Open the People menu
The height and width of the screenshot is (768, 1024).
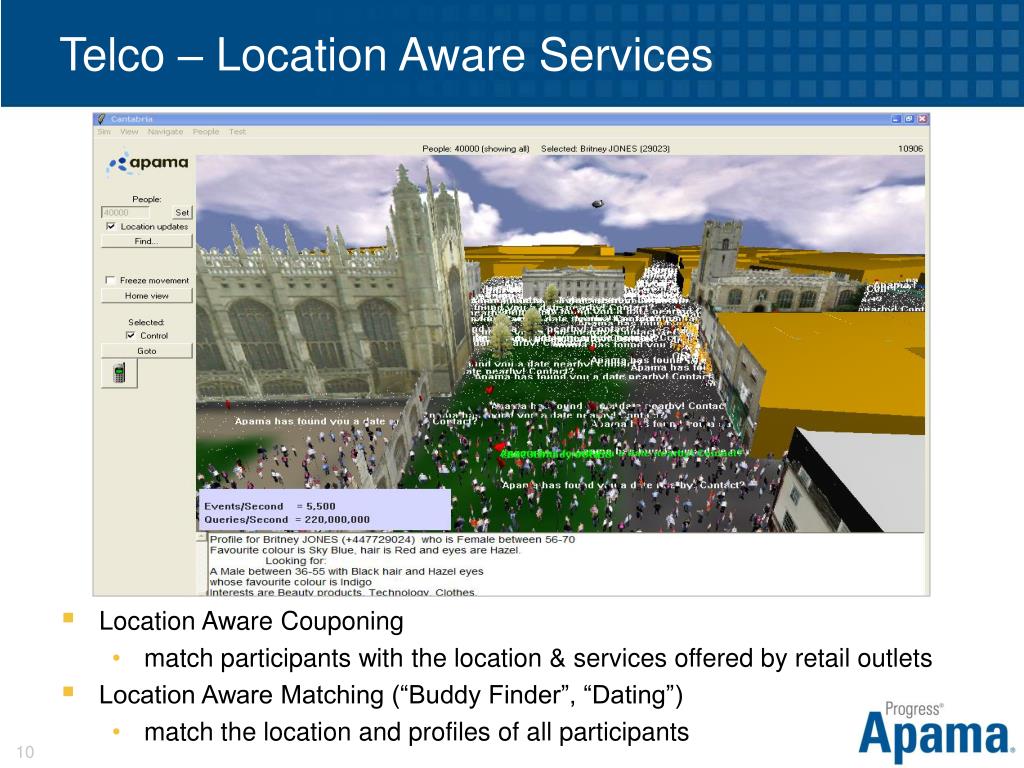pyautogui.click(x=206, y=132)
